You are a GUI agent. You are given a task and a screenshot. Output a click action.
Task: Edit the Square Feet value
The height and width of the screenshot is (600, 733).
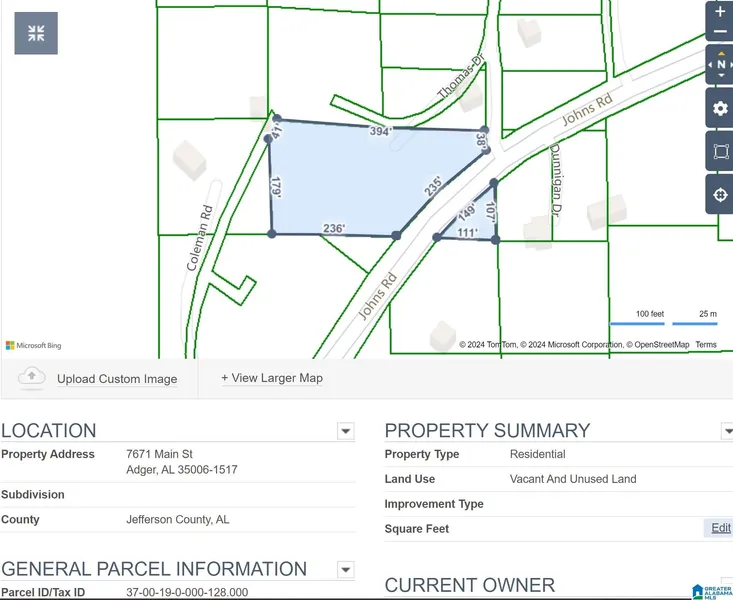click(720, 528)
